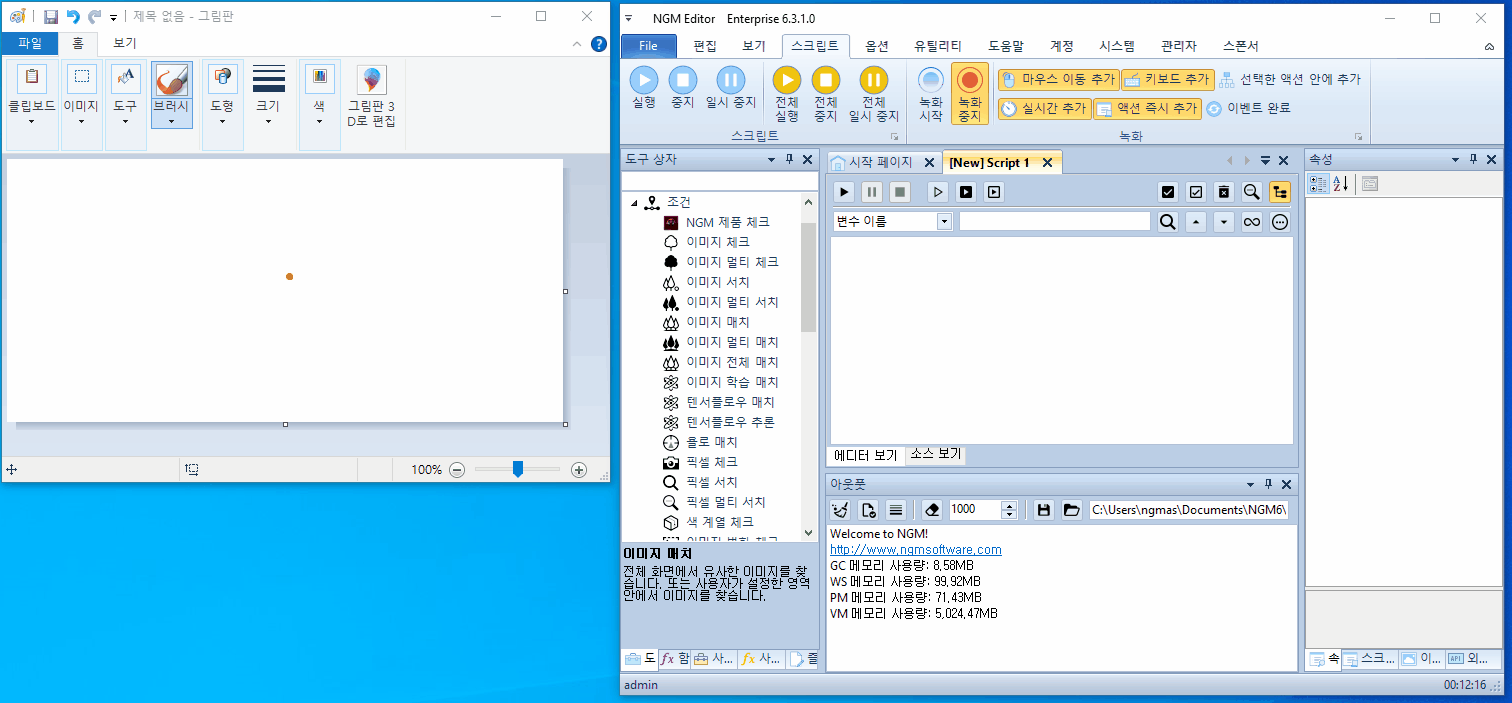Click the categorized view icon in 속성 panel

click(x=1318, y=184)
